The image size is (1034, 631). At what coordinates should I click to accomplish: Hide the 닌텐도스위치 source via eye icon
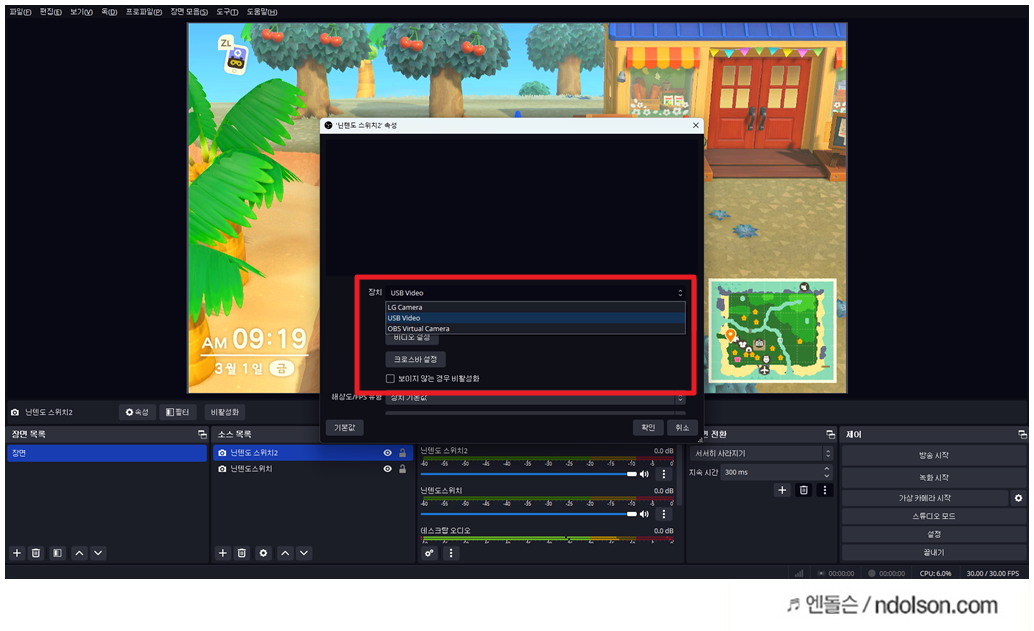[x=388, y=469]
